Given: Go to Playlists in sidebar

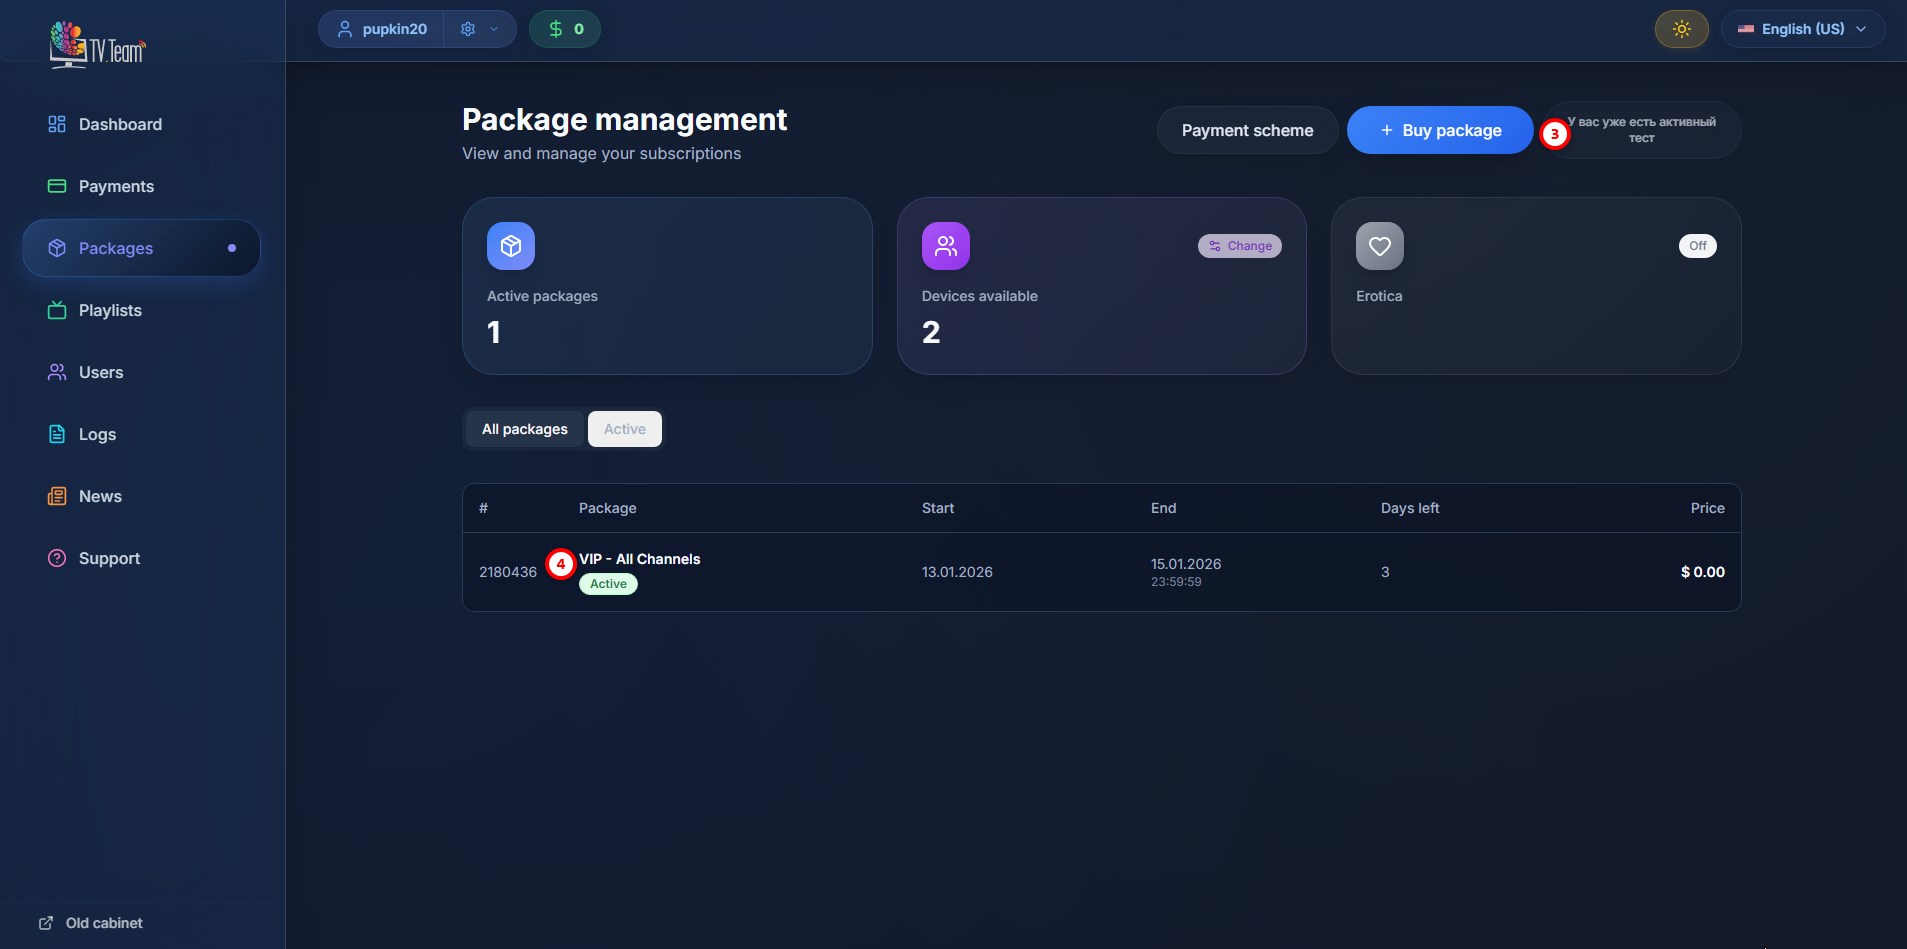Looking at the screenshot, I should 110,310.
